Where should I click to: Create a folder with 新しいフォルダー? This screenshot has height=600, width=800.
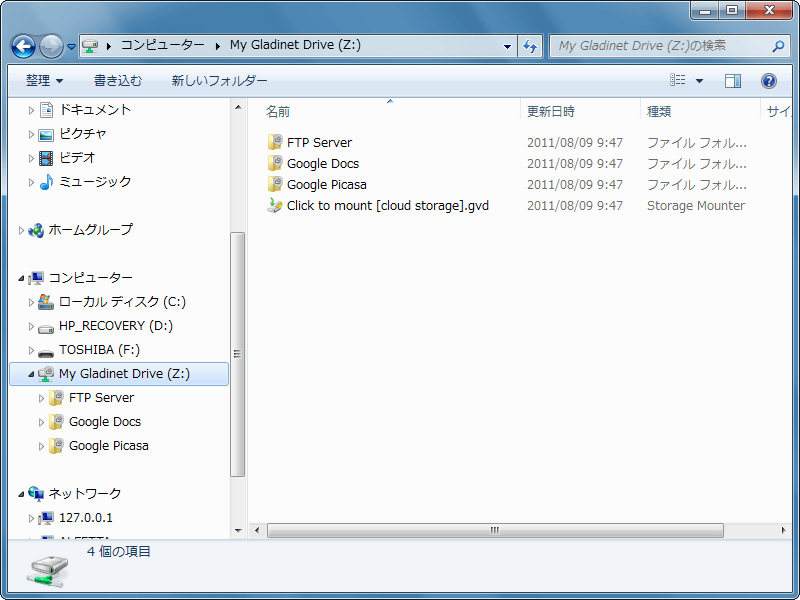point(219,81)
